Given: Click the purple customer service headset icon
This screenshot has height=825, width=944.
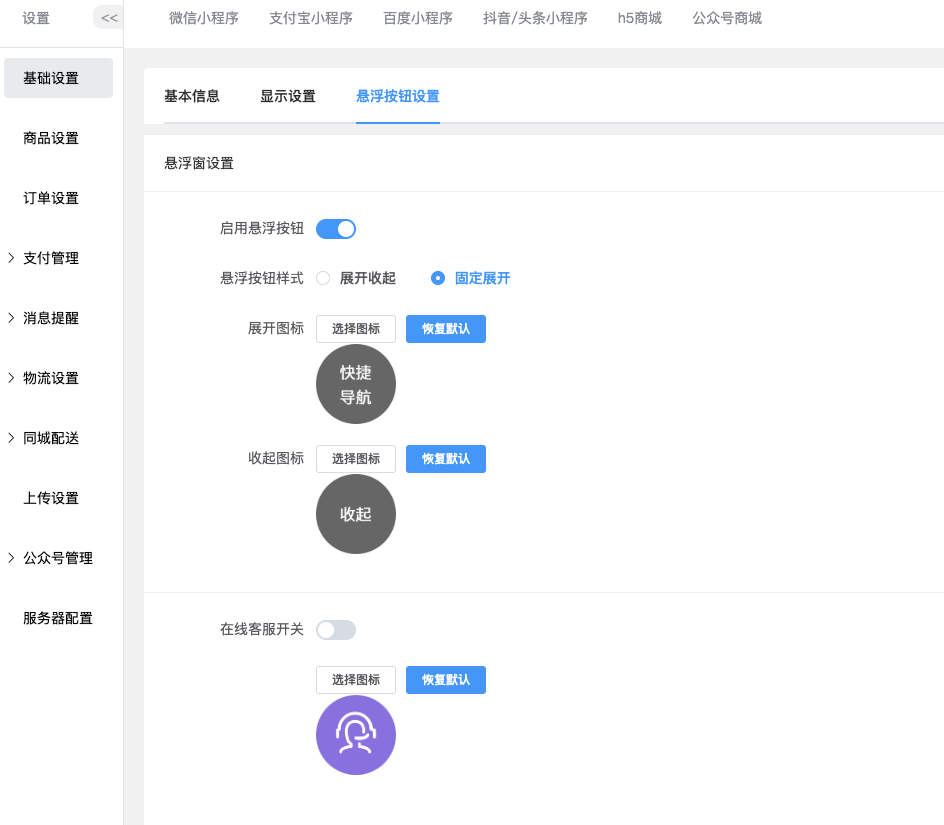Looking at the screenshot, I should click(356, 735).
